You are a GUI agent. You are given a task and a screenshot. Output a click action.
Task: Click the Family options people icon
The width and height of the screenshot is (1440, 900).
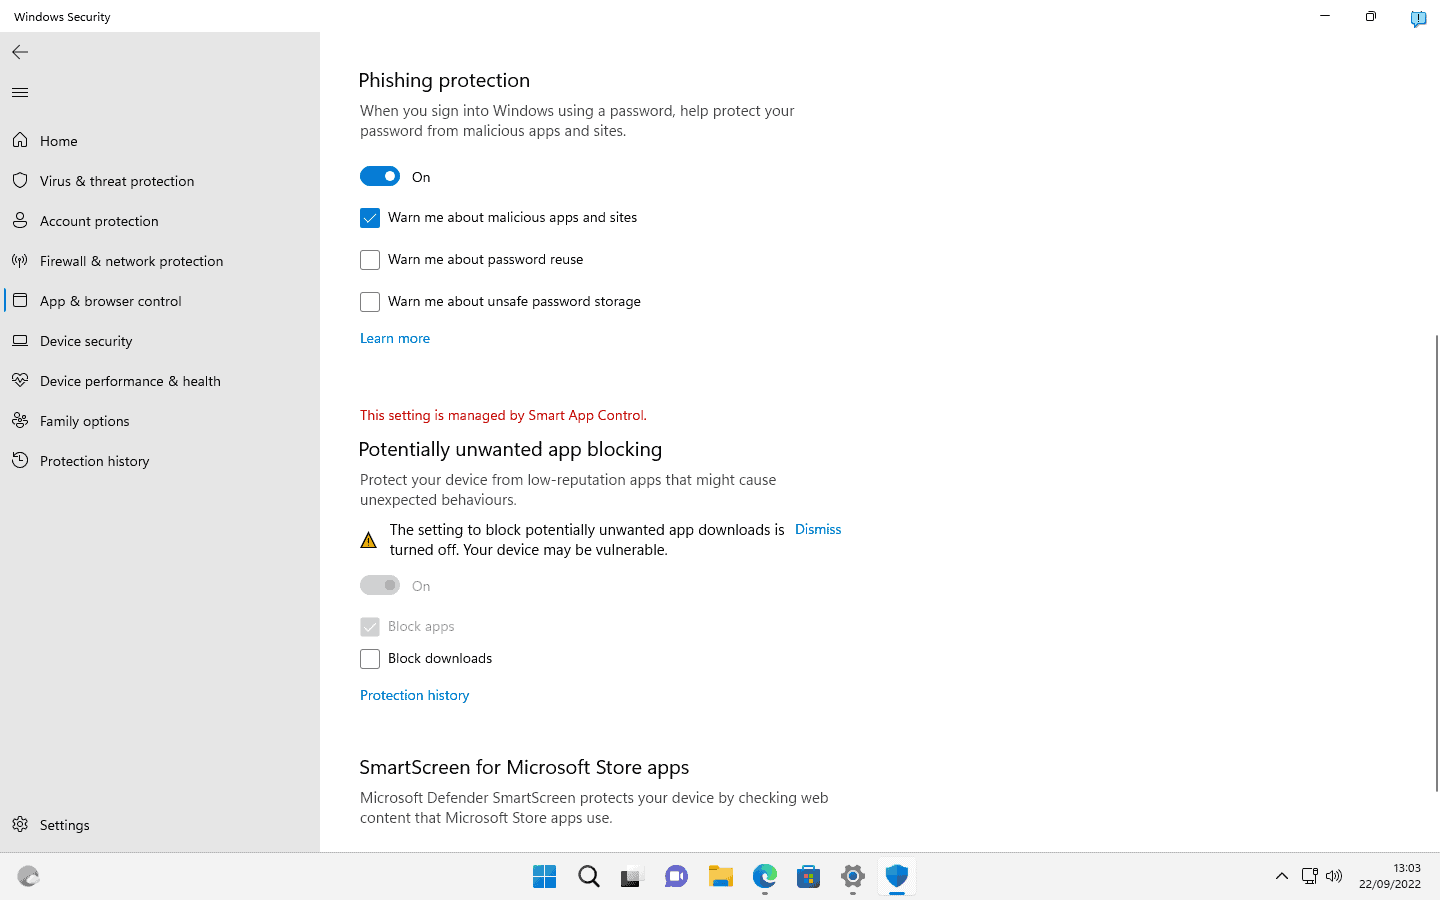(20, 420)
